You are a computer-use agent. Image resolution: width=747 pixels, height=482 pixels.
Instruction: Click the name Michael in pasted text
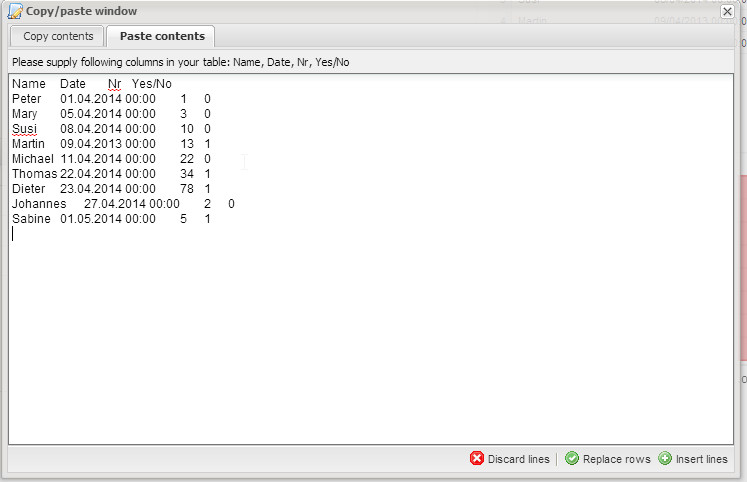33,159
